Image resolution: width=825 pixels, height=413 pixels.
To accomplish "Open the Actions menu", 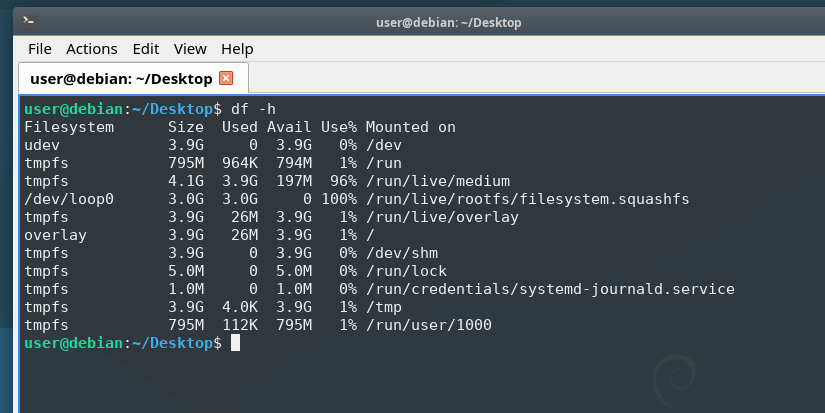I will point(92,49).
